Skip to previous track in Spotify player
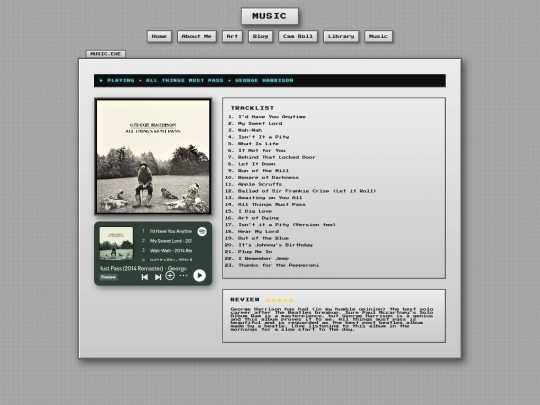The height and width of the screenshot is (405, 540). (145, 277)
